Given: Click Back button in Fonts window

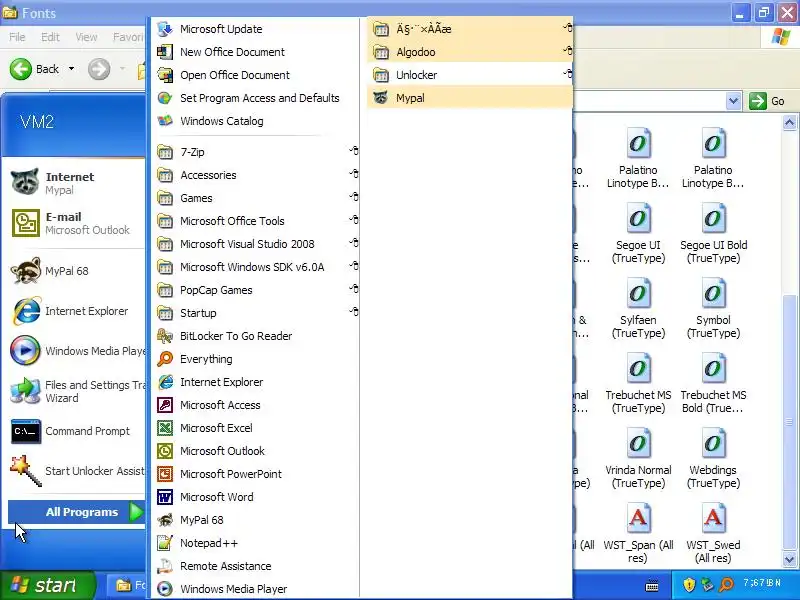Looking at the screenshot, I should click(35, 69).
